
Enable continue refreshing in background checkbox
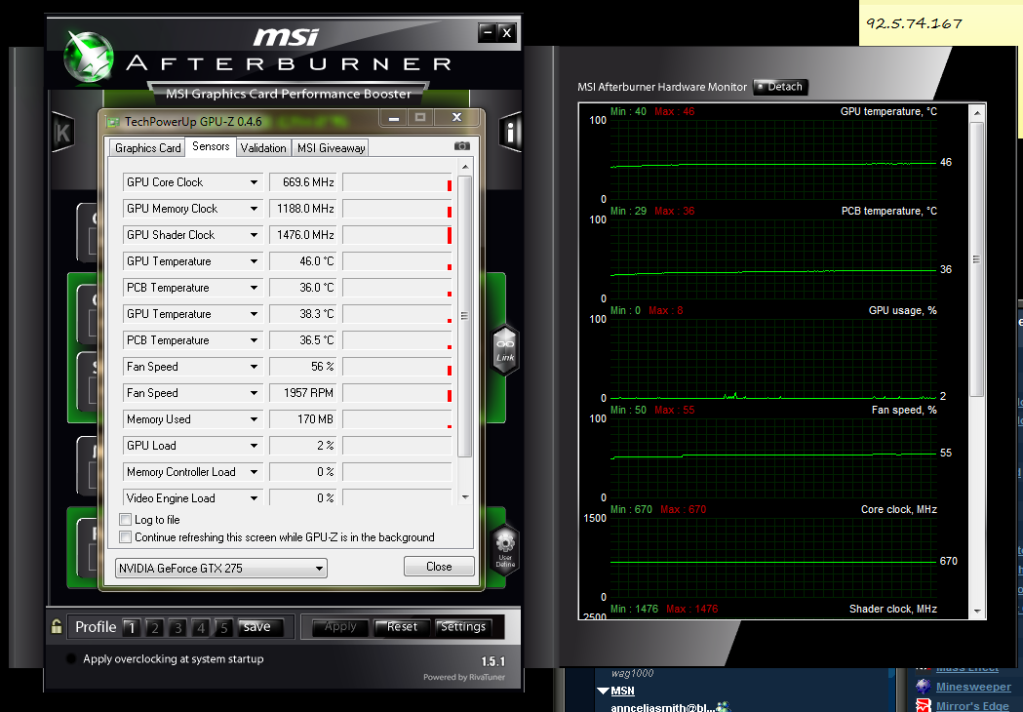(x=125, y=537)
